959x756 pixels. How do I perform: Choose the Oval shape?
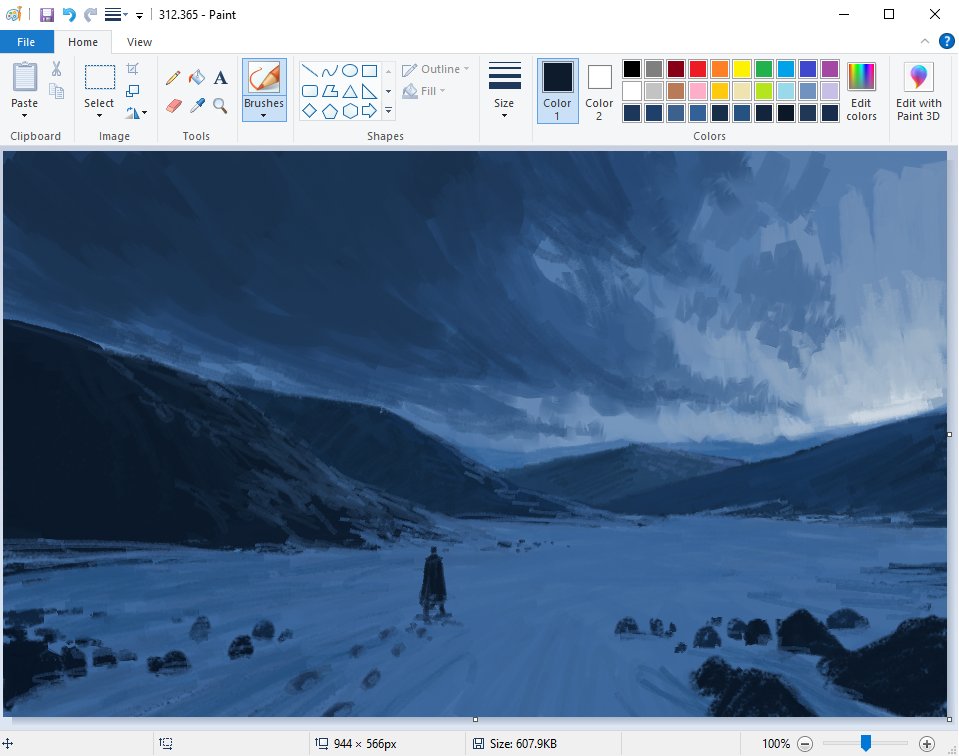[x=350, y=70]
